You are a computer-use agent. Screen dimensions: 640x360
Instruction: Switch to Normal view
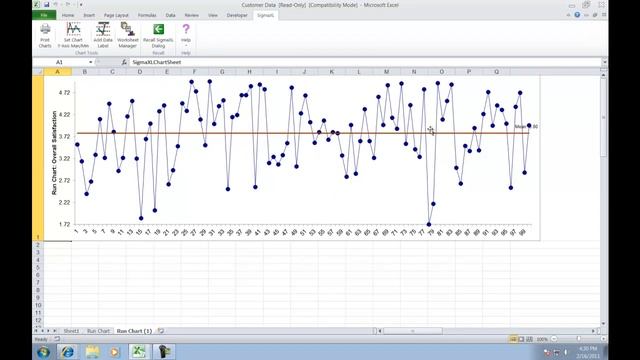pyautogui.click(x=513, y=339)
